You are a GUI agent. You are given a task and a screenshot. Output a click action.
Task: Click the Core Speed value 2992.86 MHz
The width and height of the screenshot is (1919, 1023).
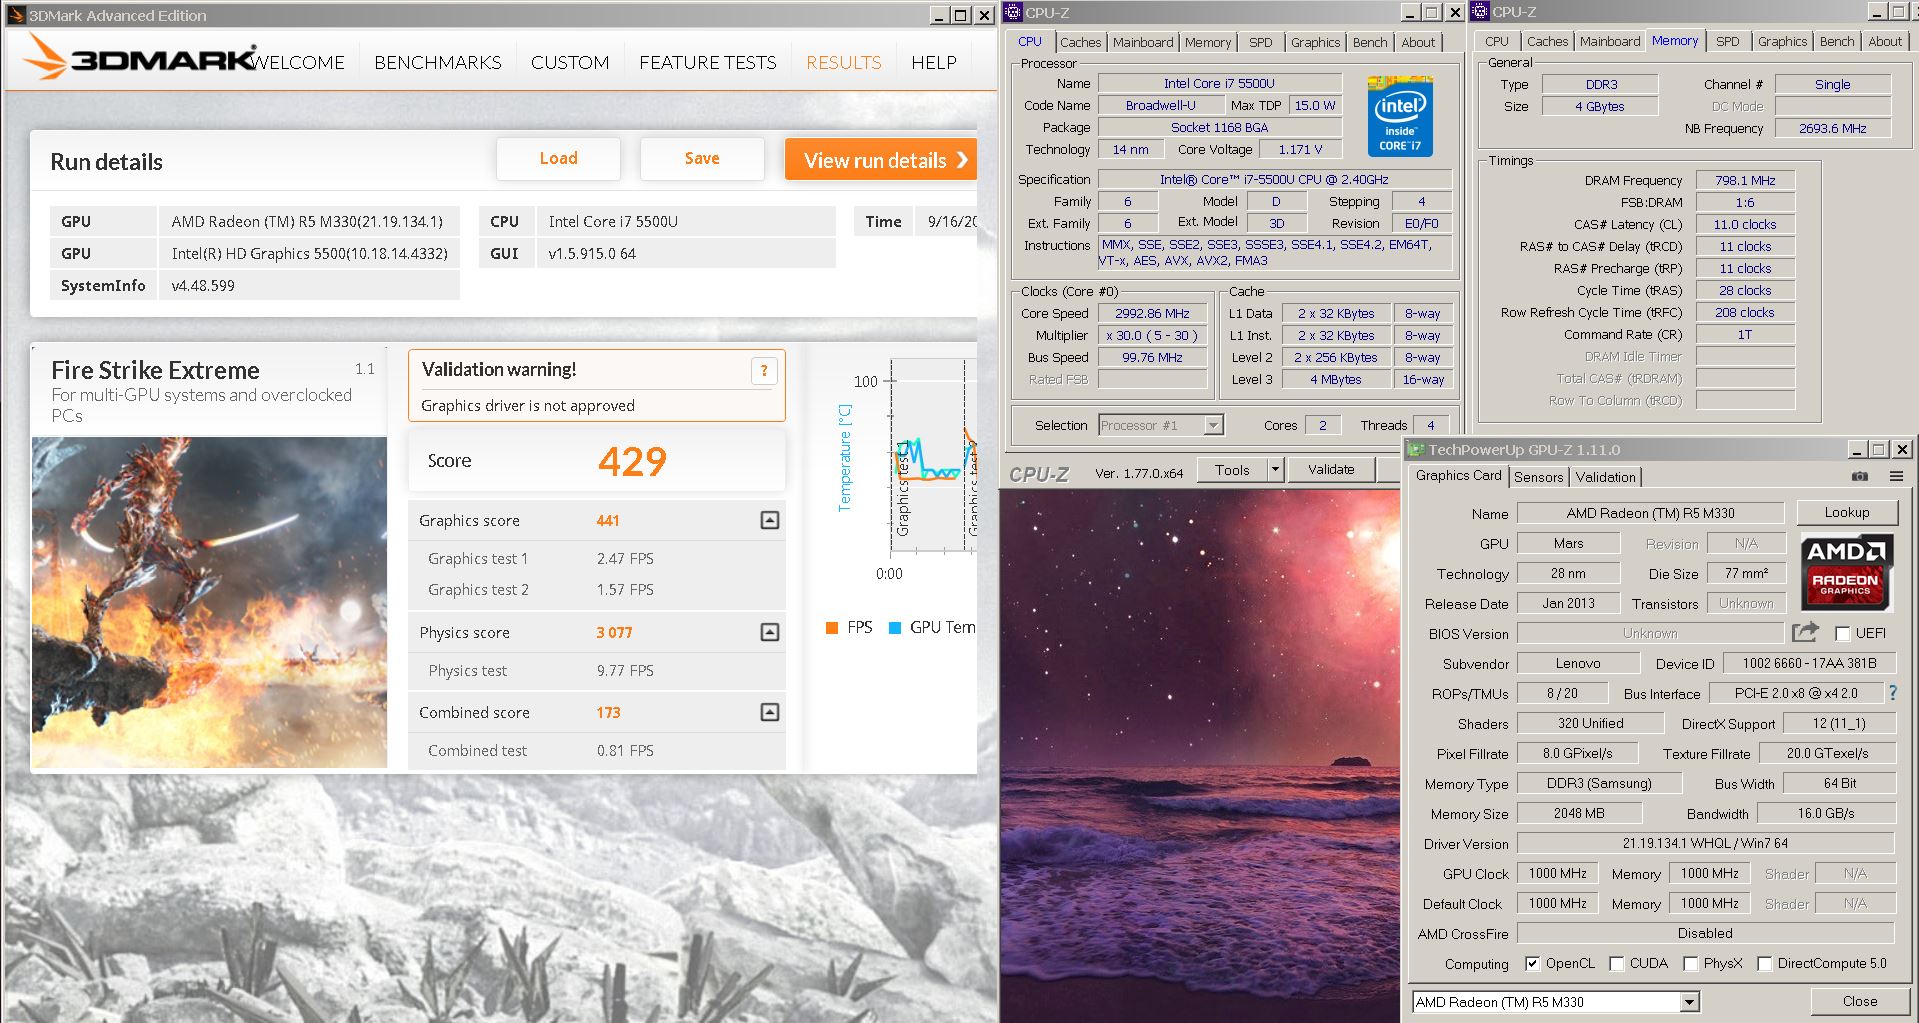click(1152, 313)
